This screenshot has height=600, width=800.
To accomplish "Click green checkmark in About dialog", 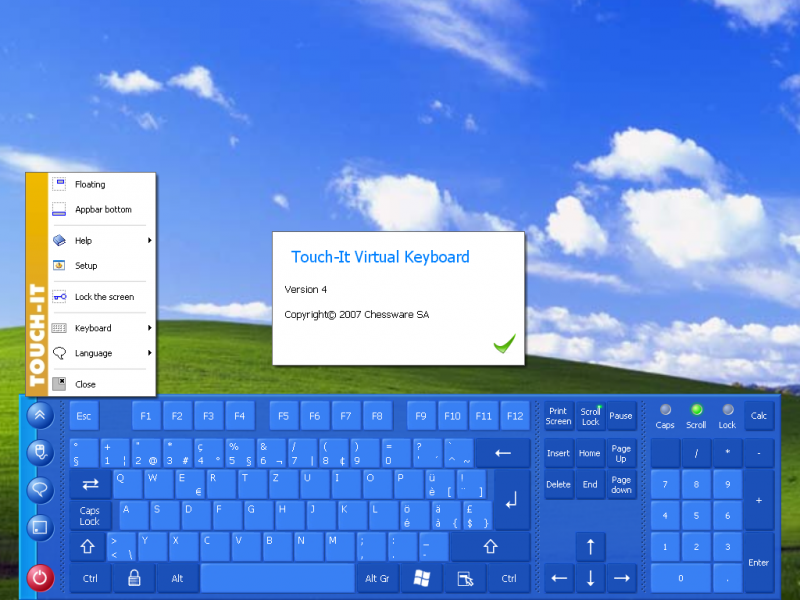I will pos(505,344).
